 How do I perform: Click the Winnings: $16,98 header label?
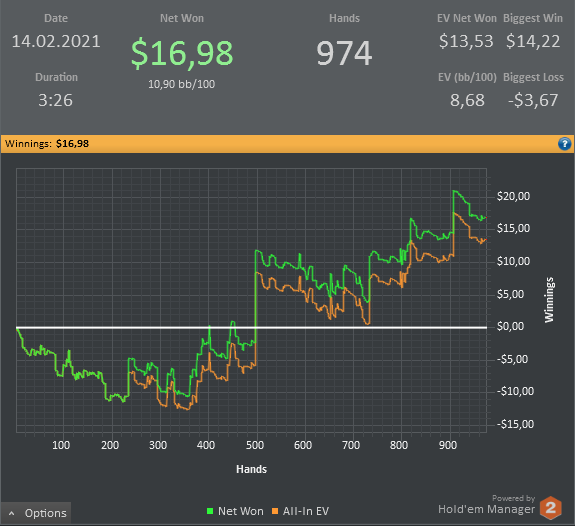[47, 144]
